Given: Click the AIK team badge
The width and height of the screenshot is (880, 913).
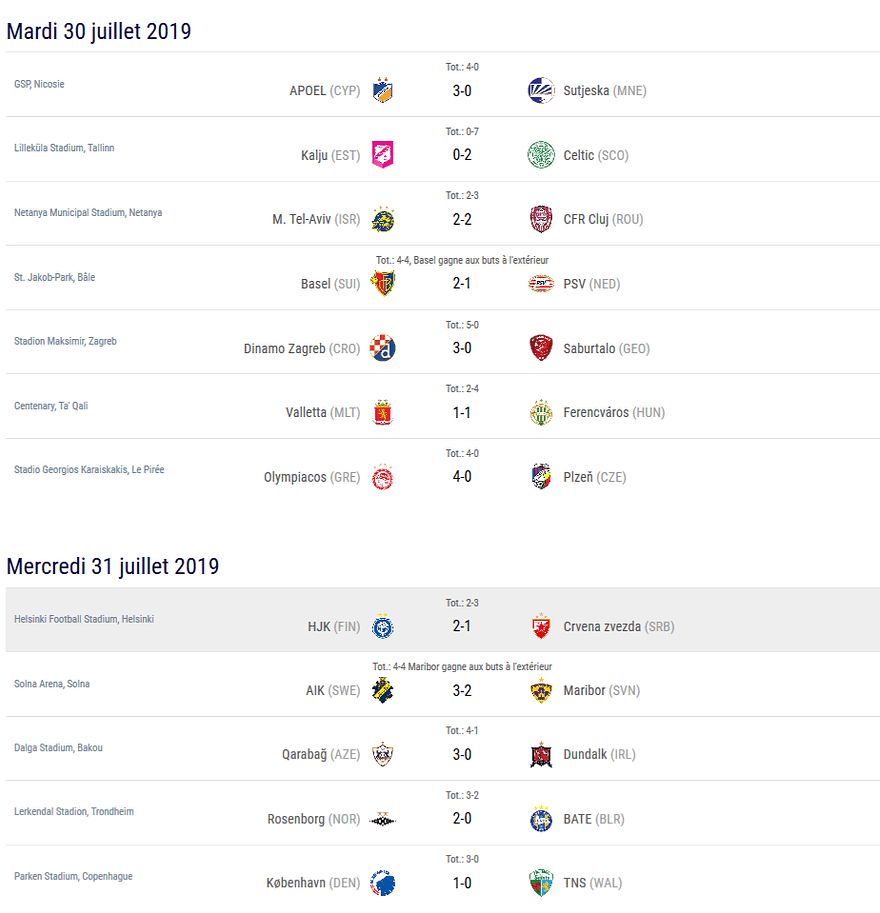Looking at the screenshot, I should [x=382, y=691].
